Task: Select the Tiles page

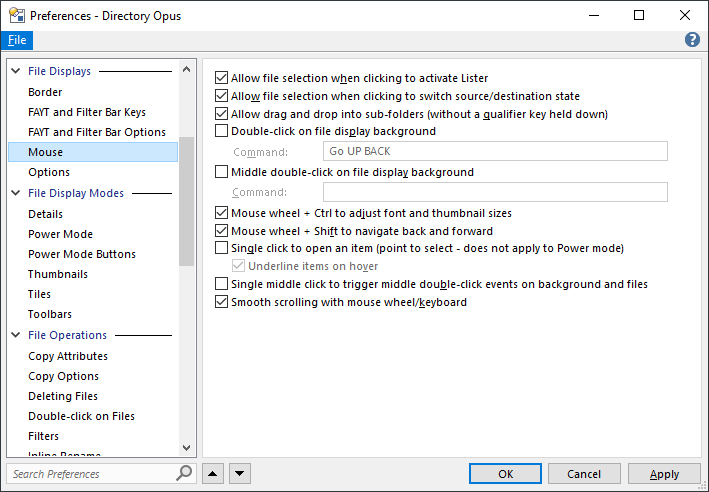Action: 39,294
